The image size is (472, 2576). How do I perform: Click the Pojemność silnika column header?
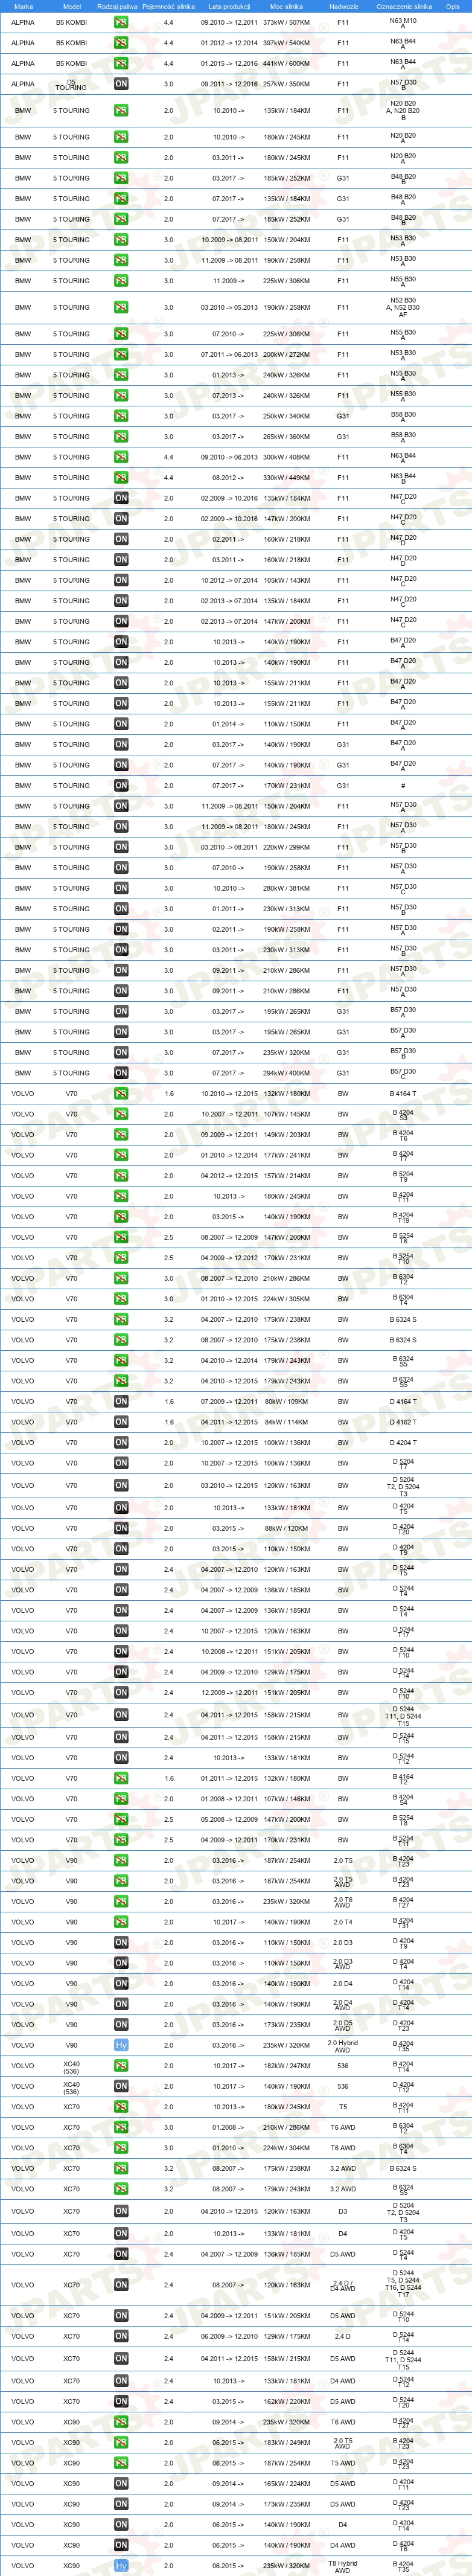(x=168, y=6)
